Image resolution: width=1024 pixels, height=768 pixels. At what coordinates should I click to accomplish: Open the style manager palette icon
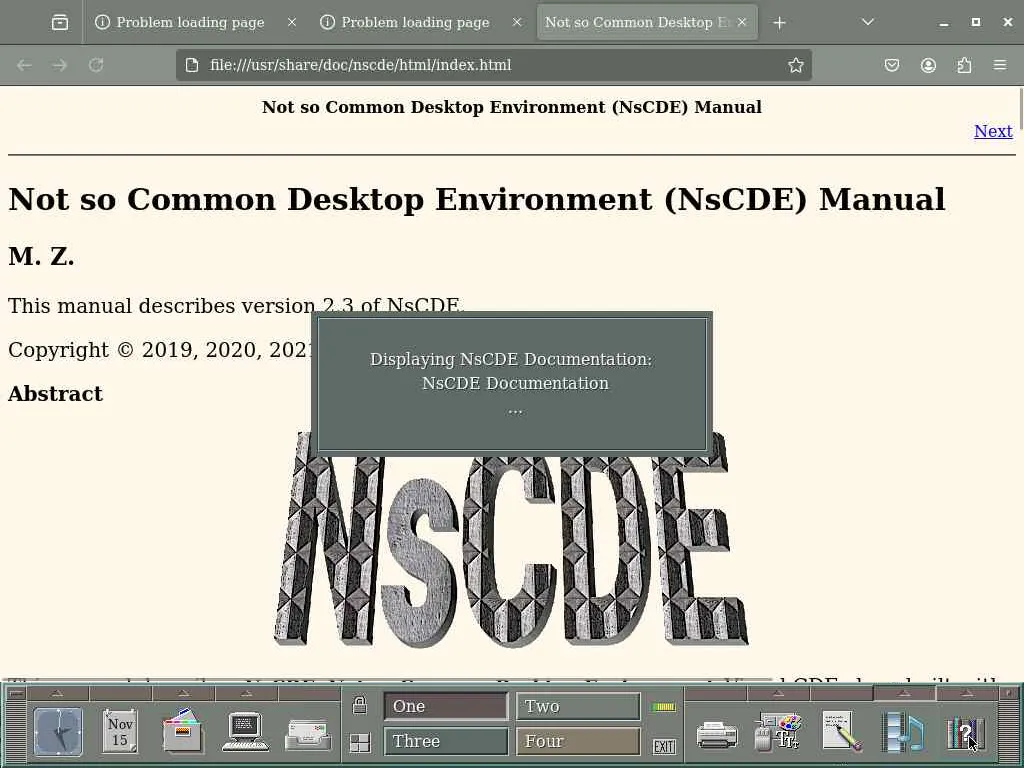click(x=778, y=731)
